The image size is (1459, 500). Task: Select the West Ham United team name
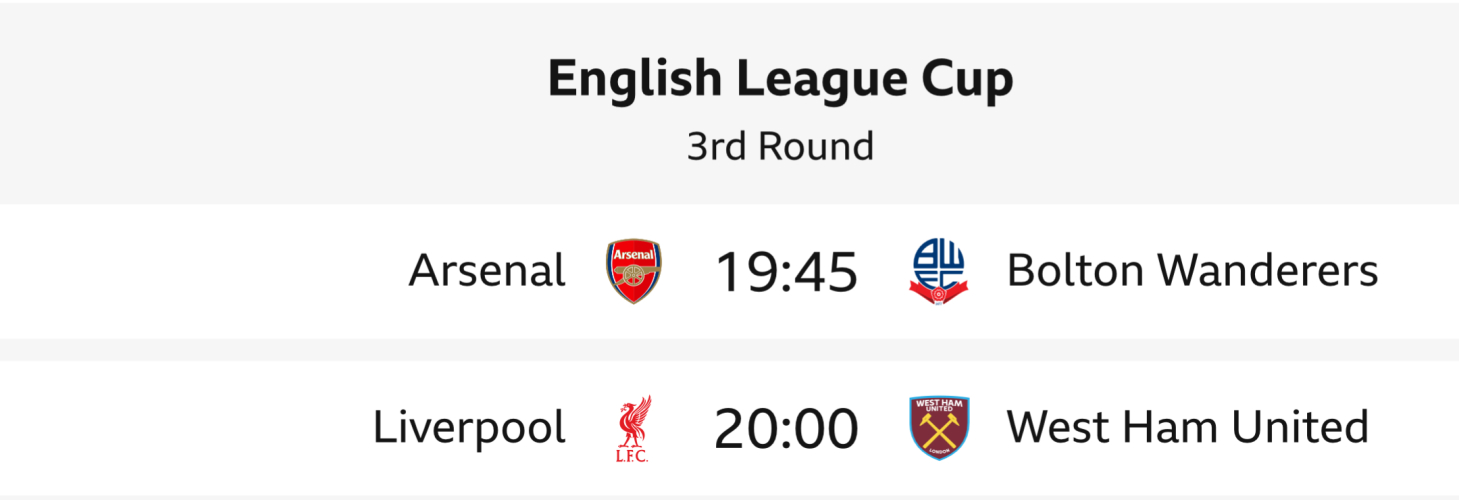tap(1187, 428)
